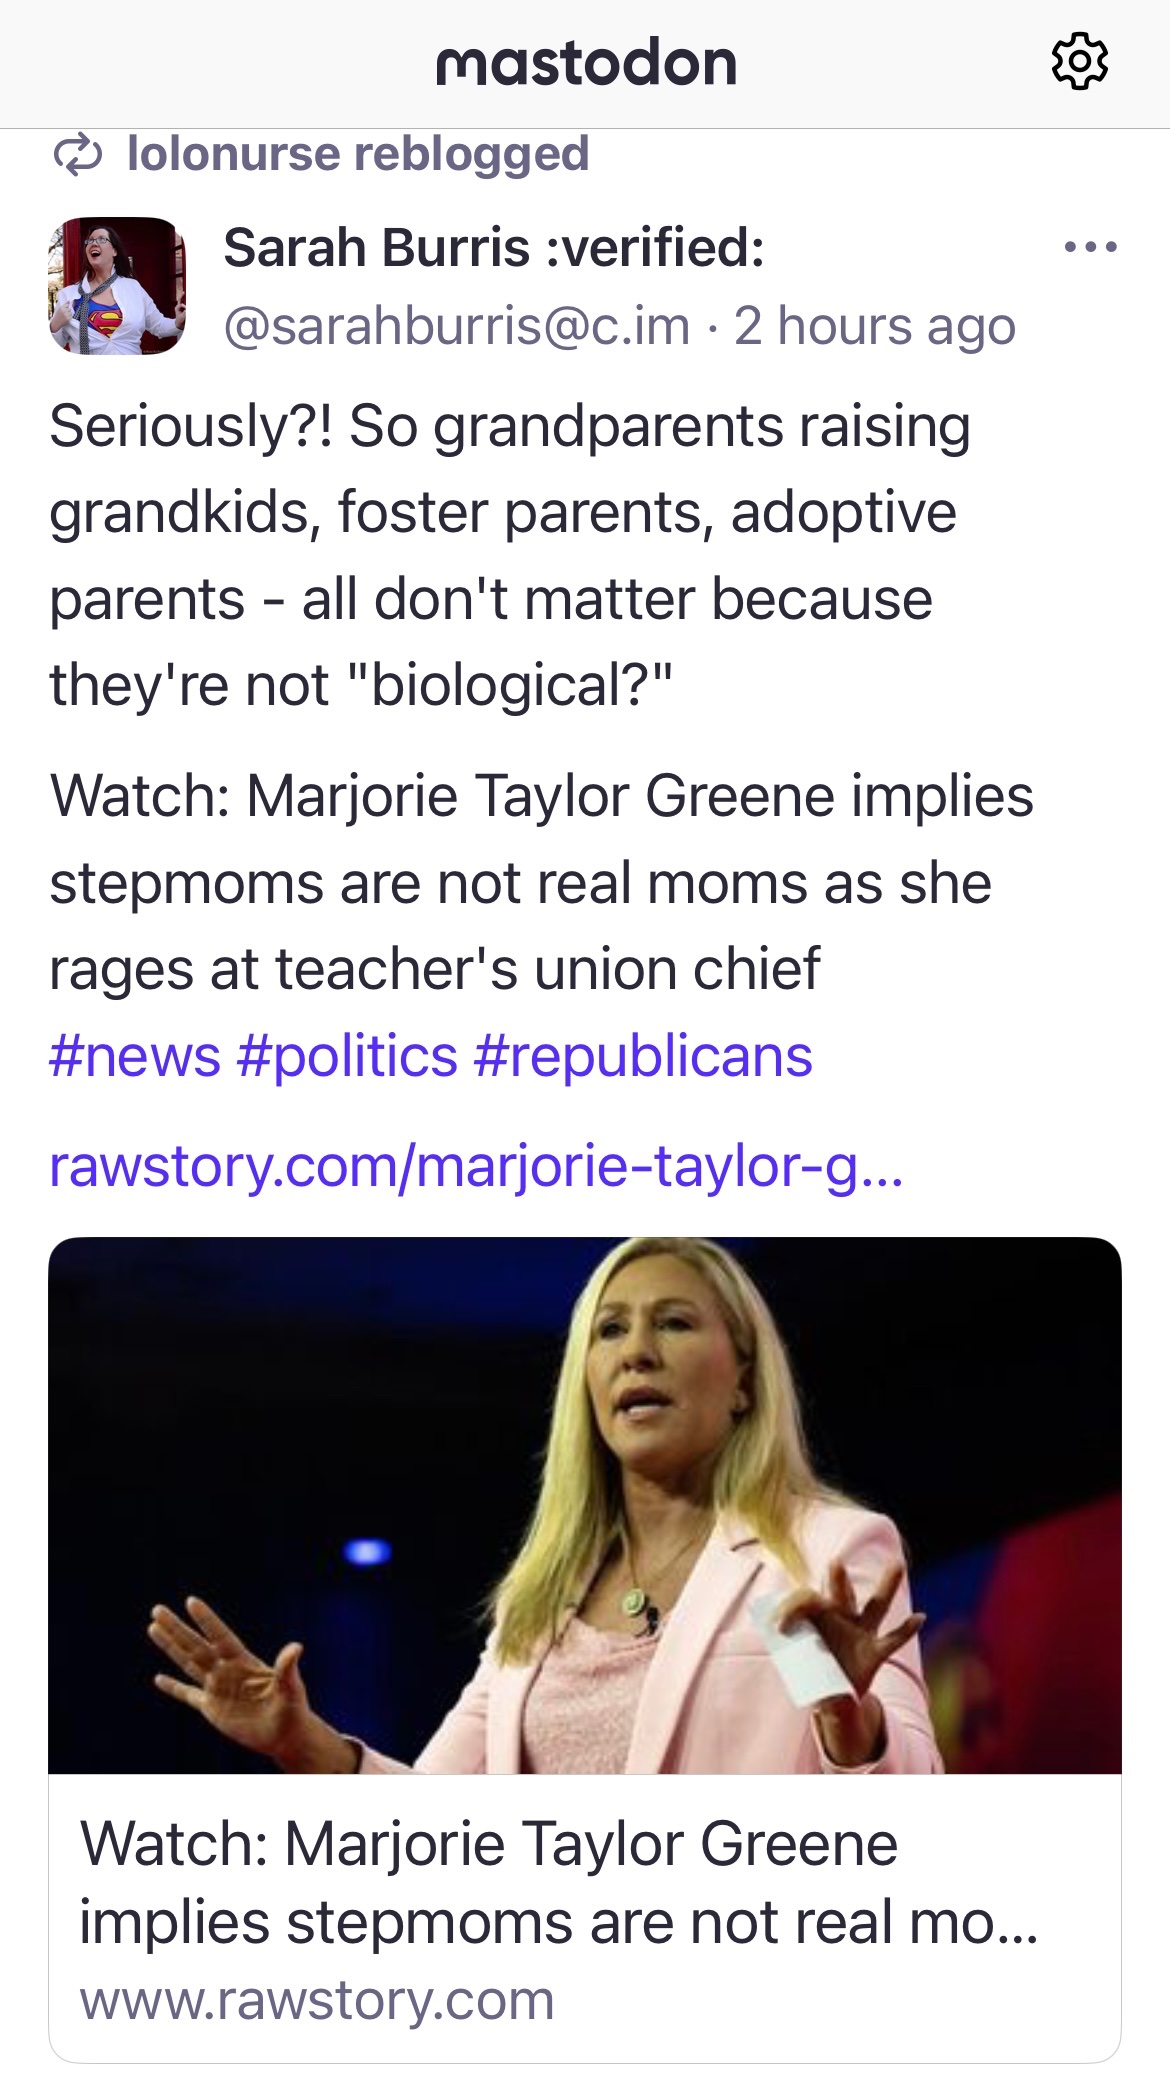Open the '2 hours ago' timestamp
Image resolution: width=1170 pixels, height=2084 pixels.
[x=874, y=326]
